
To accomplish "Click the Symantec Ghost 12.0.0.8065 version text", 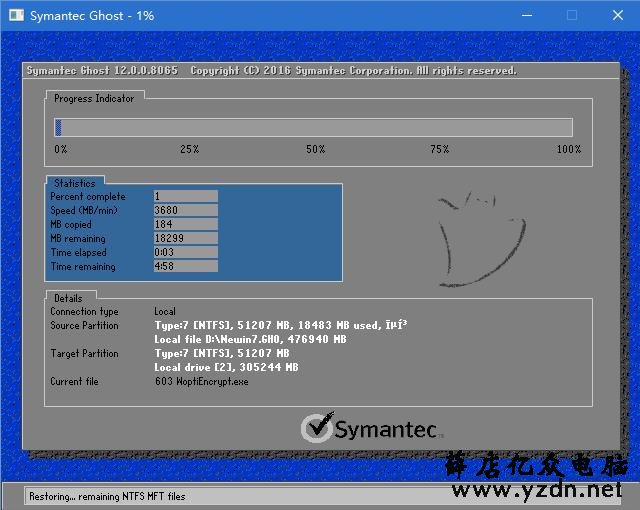I will (102, 71).
